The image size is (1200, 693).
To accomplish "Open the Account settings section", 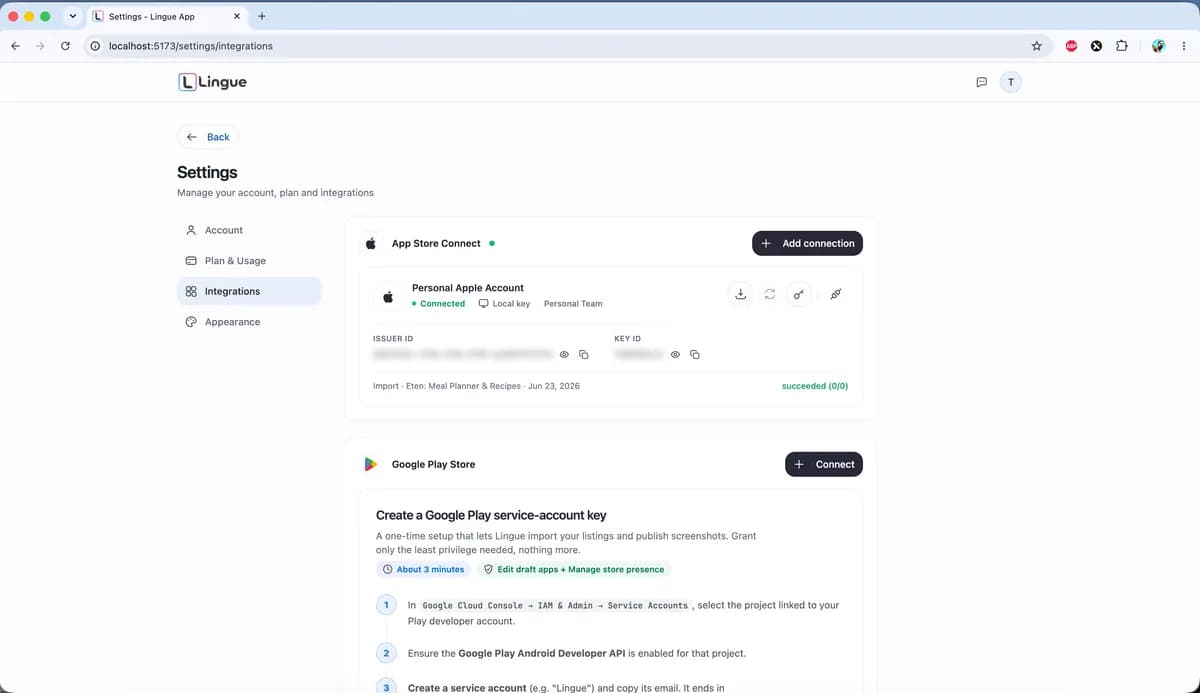I will pos(249,230).
